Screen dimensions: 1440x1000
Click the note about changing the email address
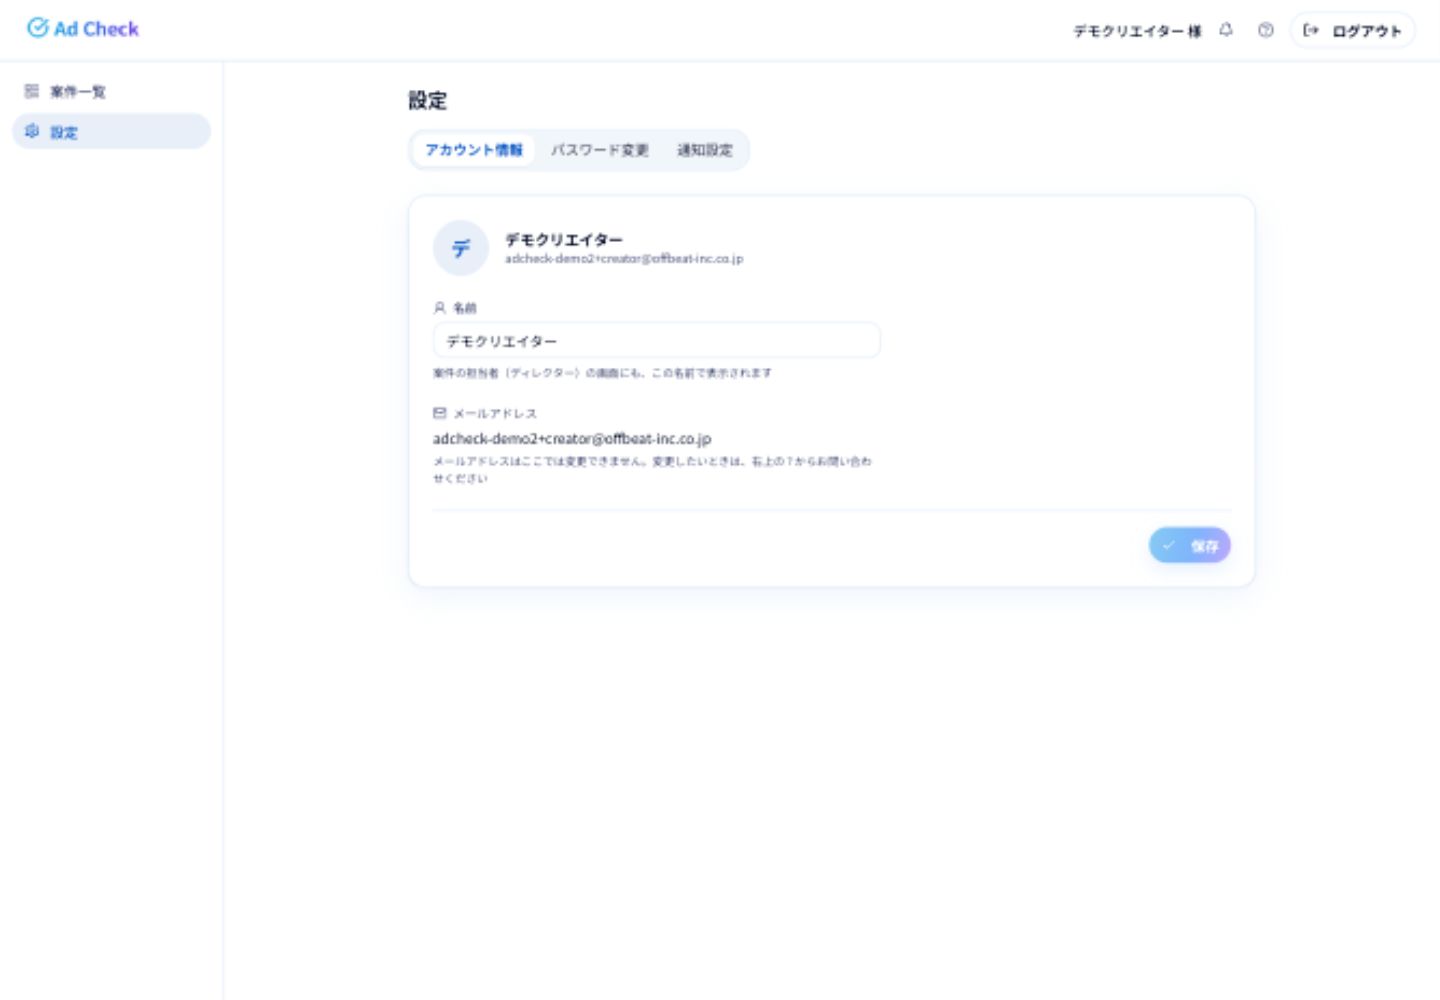(x=652, y=470)
